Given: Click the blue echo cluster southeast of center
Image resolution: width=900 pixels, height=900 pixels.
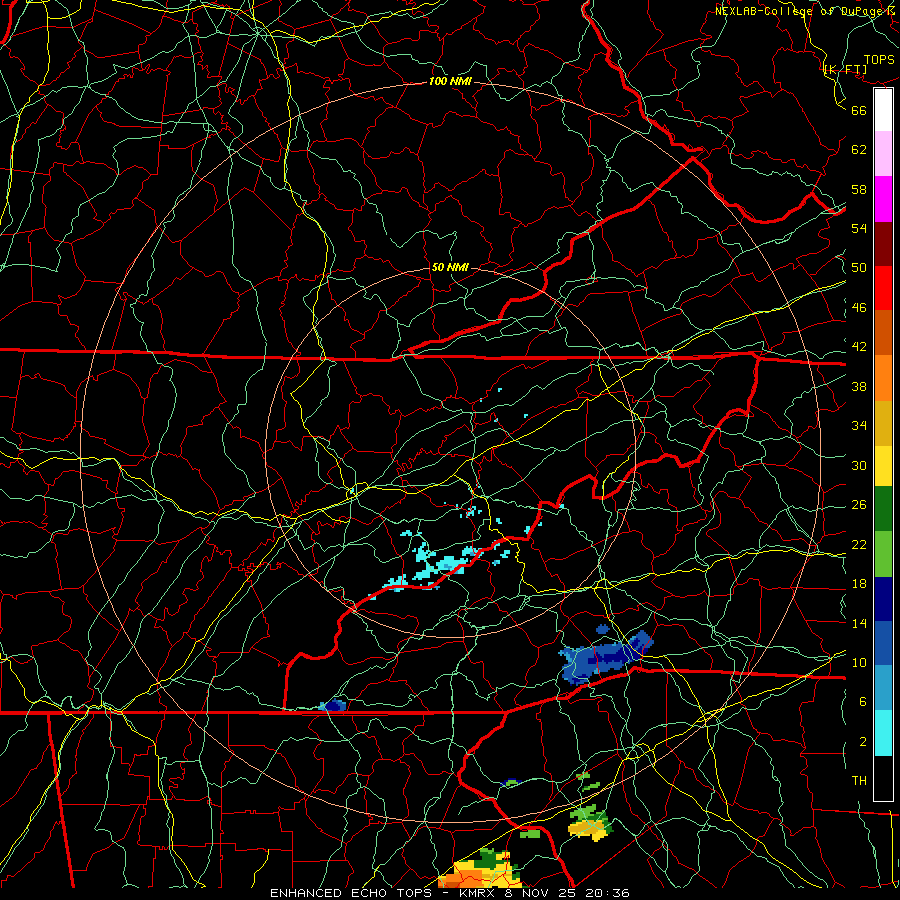Looking at the screenshot, I should point(606,657).
